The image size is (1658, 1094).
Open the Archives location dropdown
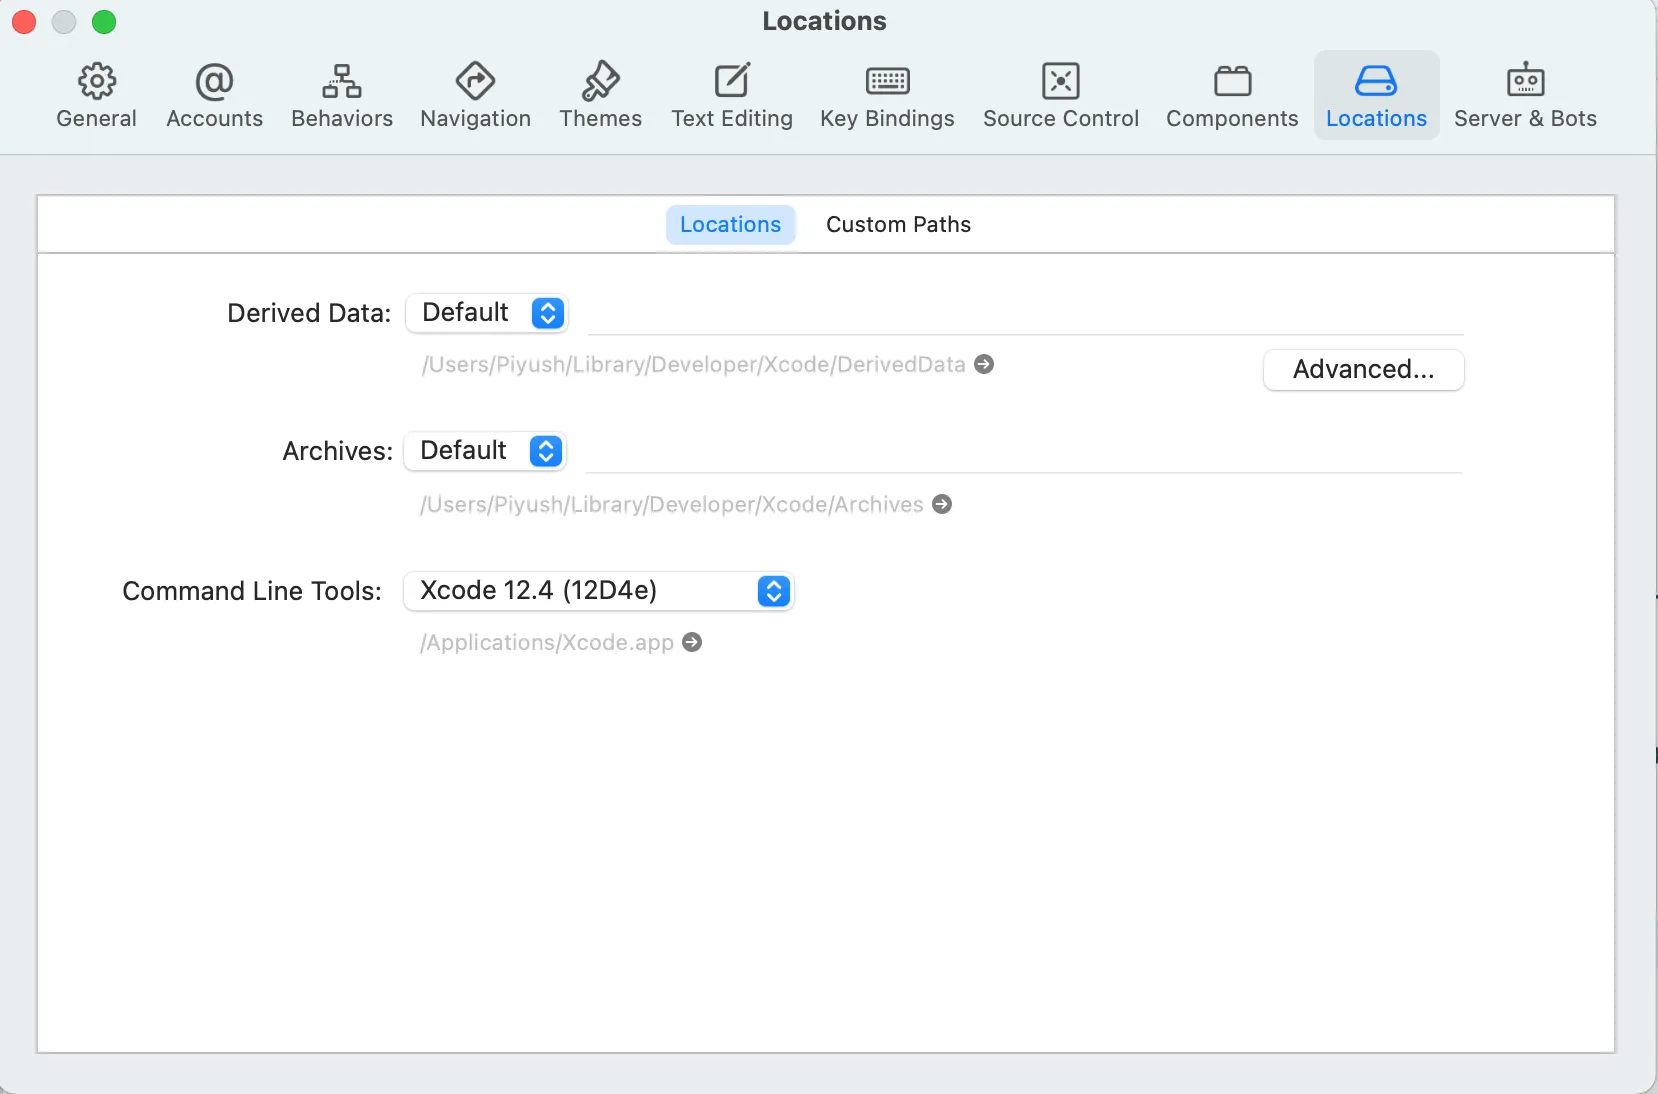(484, 451)
